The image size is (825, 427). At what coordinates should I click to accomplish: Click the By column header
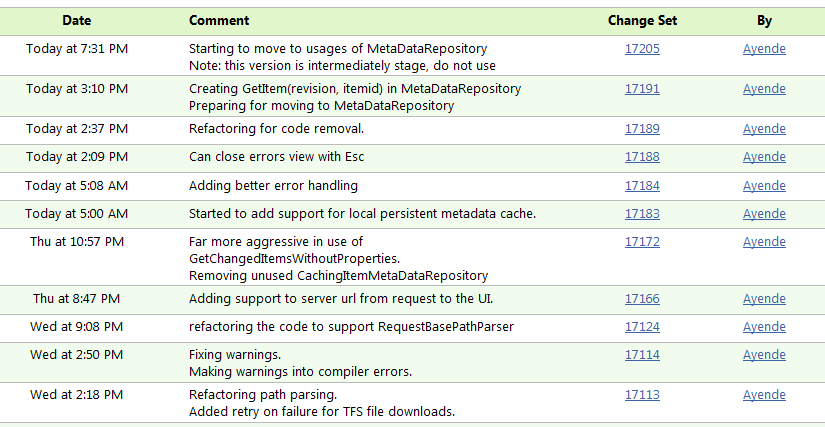pos(764,21)
